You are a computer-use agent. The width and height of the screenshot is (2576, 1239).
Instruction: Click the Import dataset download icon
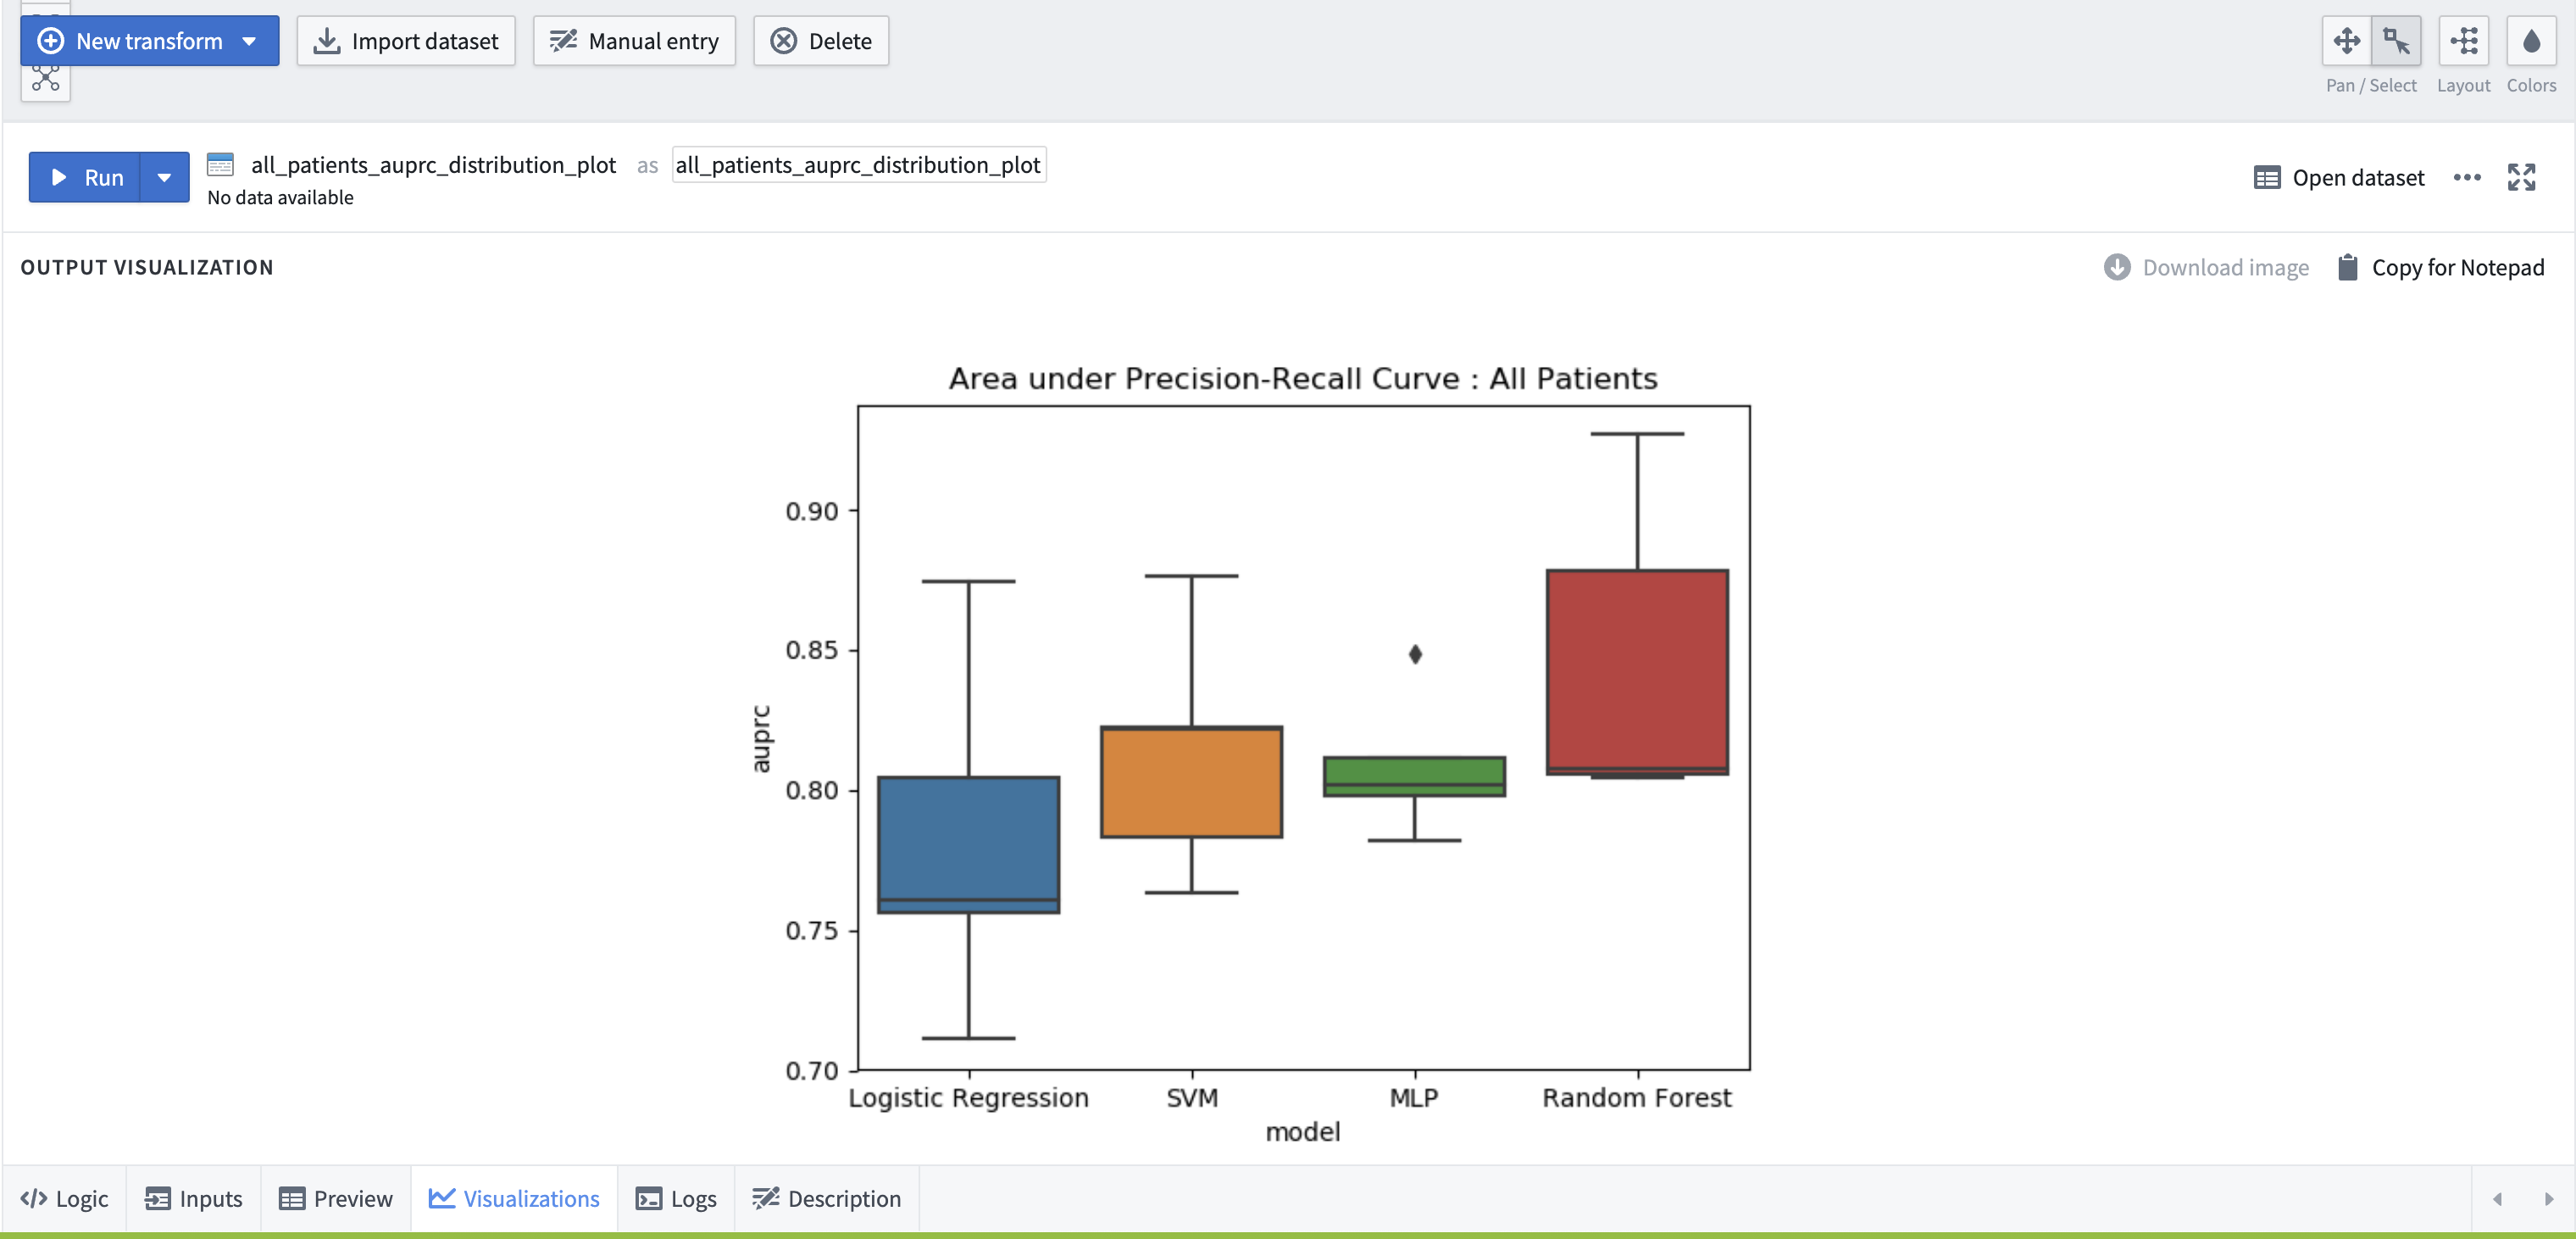click(x=326, y=41)
